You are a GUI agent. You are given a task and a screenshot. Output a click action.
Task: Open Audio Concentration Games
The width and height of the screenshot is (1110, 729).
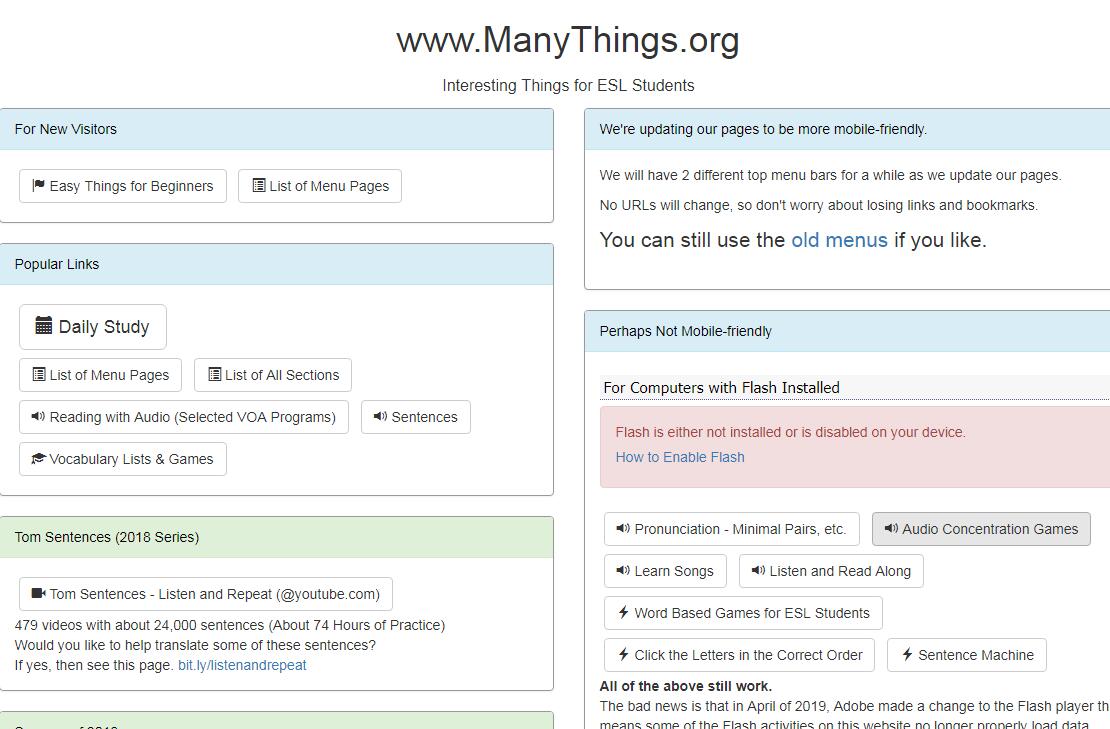pyautogui.click(x=980, y=529)
